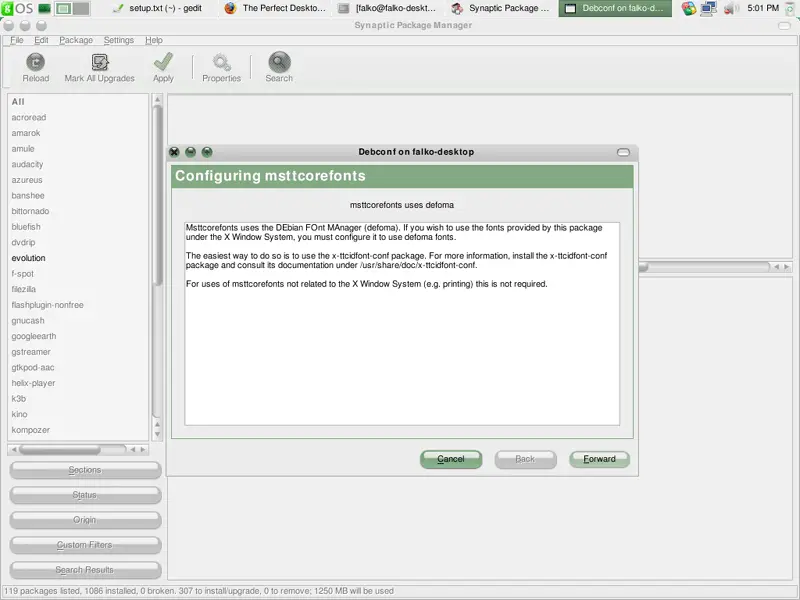Click Forward to continue msttcorefonts configuration
Image resolution: width=800 pixels, height=600 pixels.
pyautogui.click(x=599, y=459)
